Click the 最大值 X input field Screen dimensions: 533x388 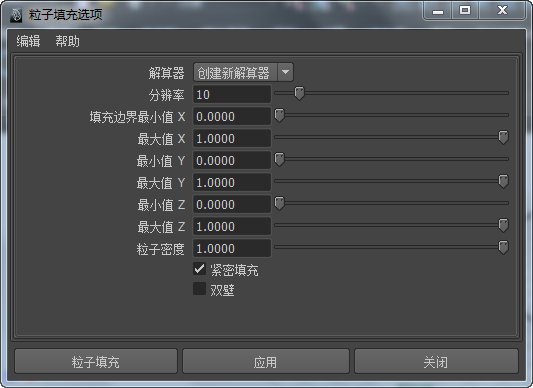[232, 138]
